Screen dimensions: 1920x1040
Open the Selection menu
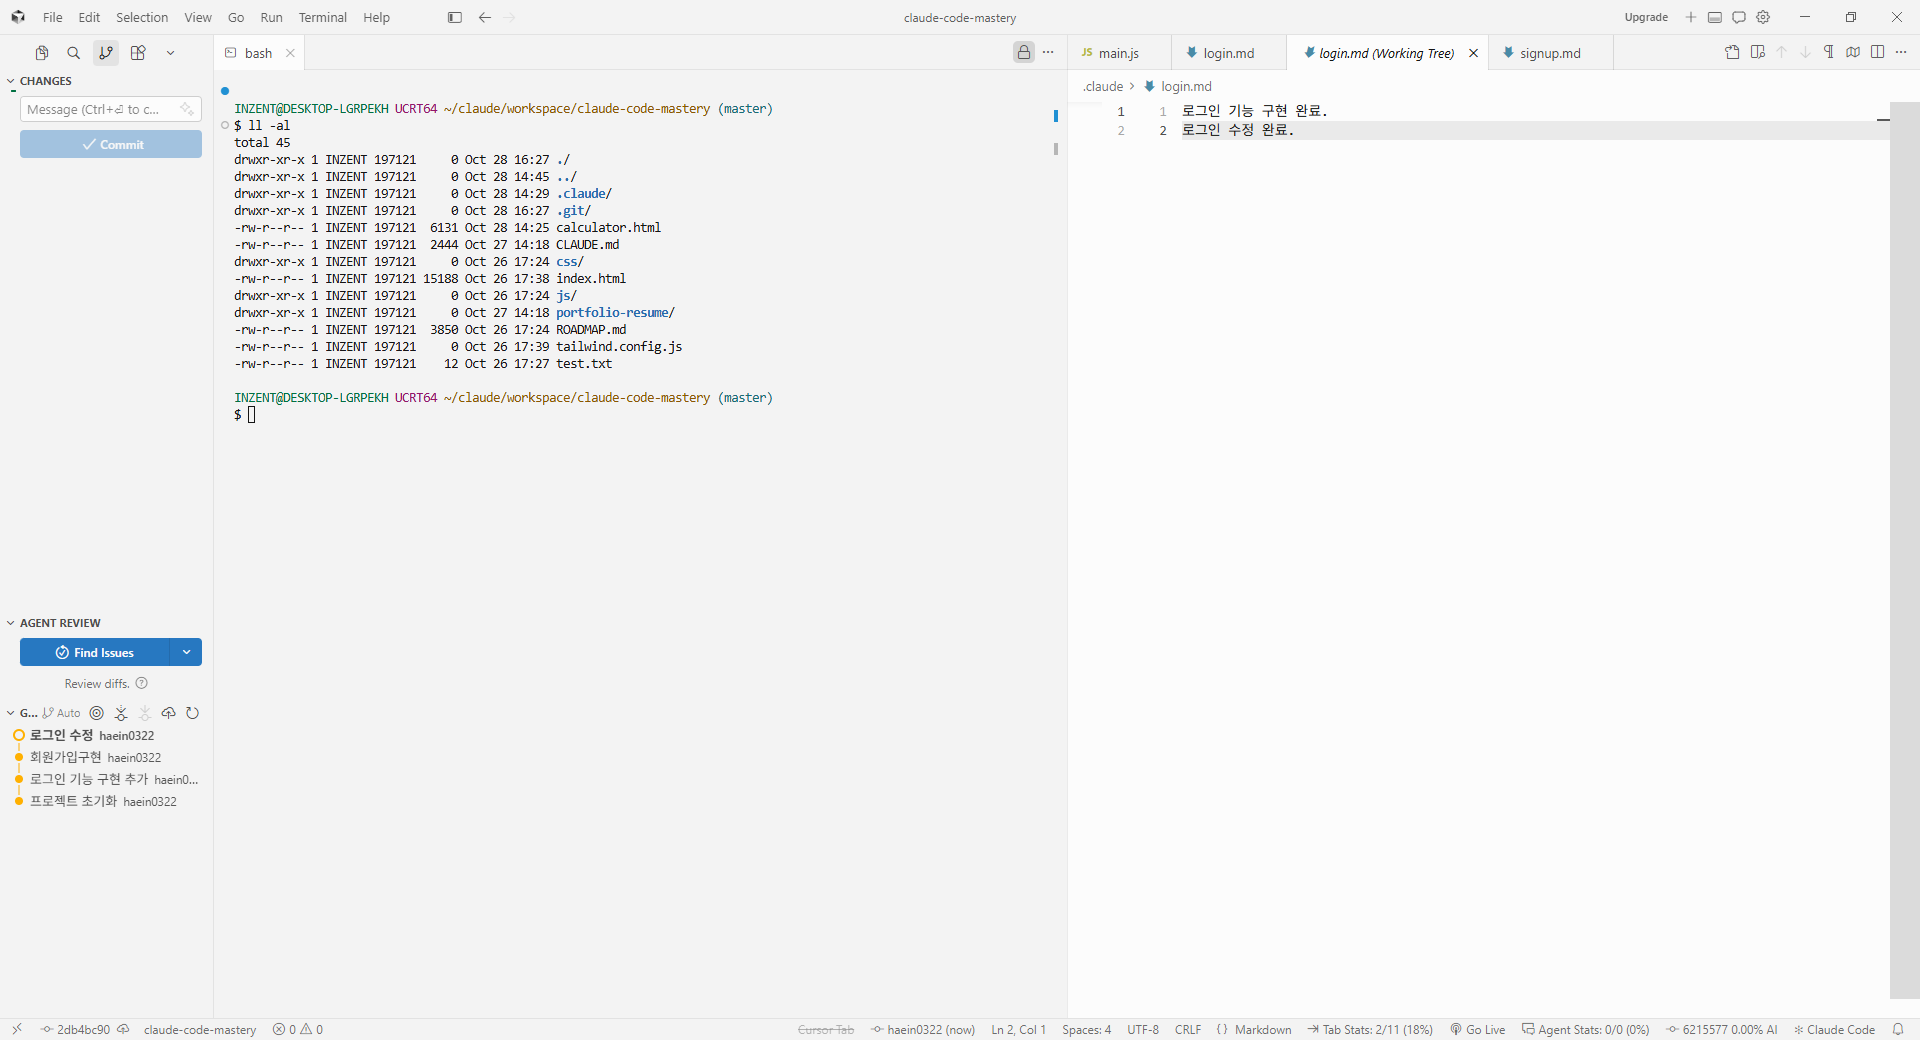tap(142, 17)
